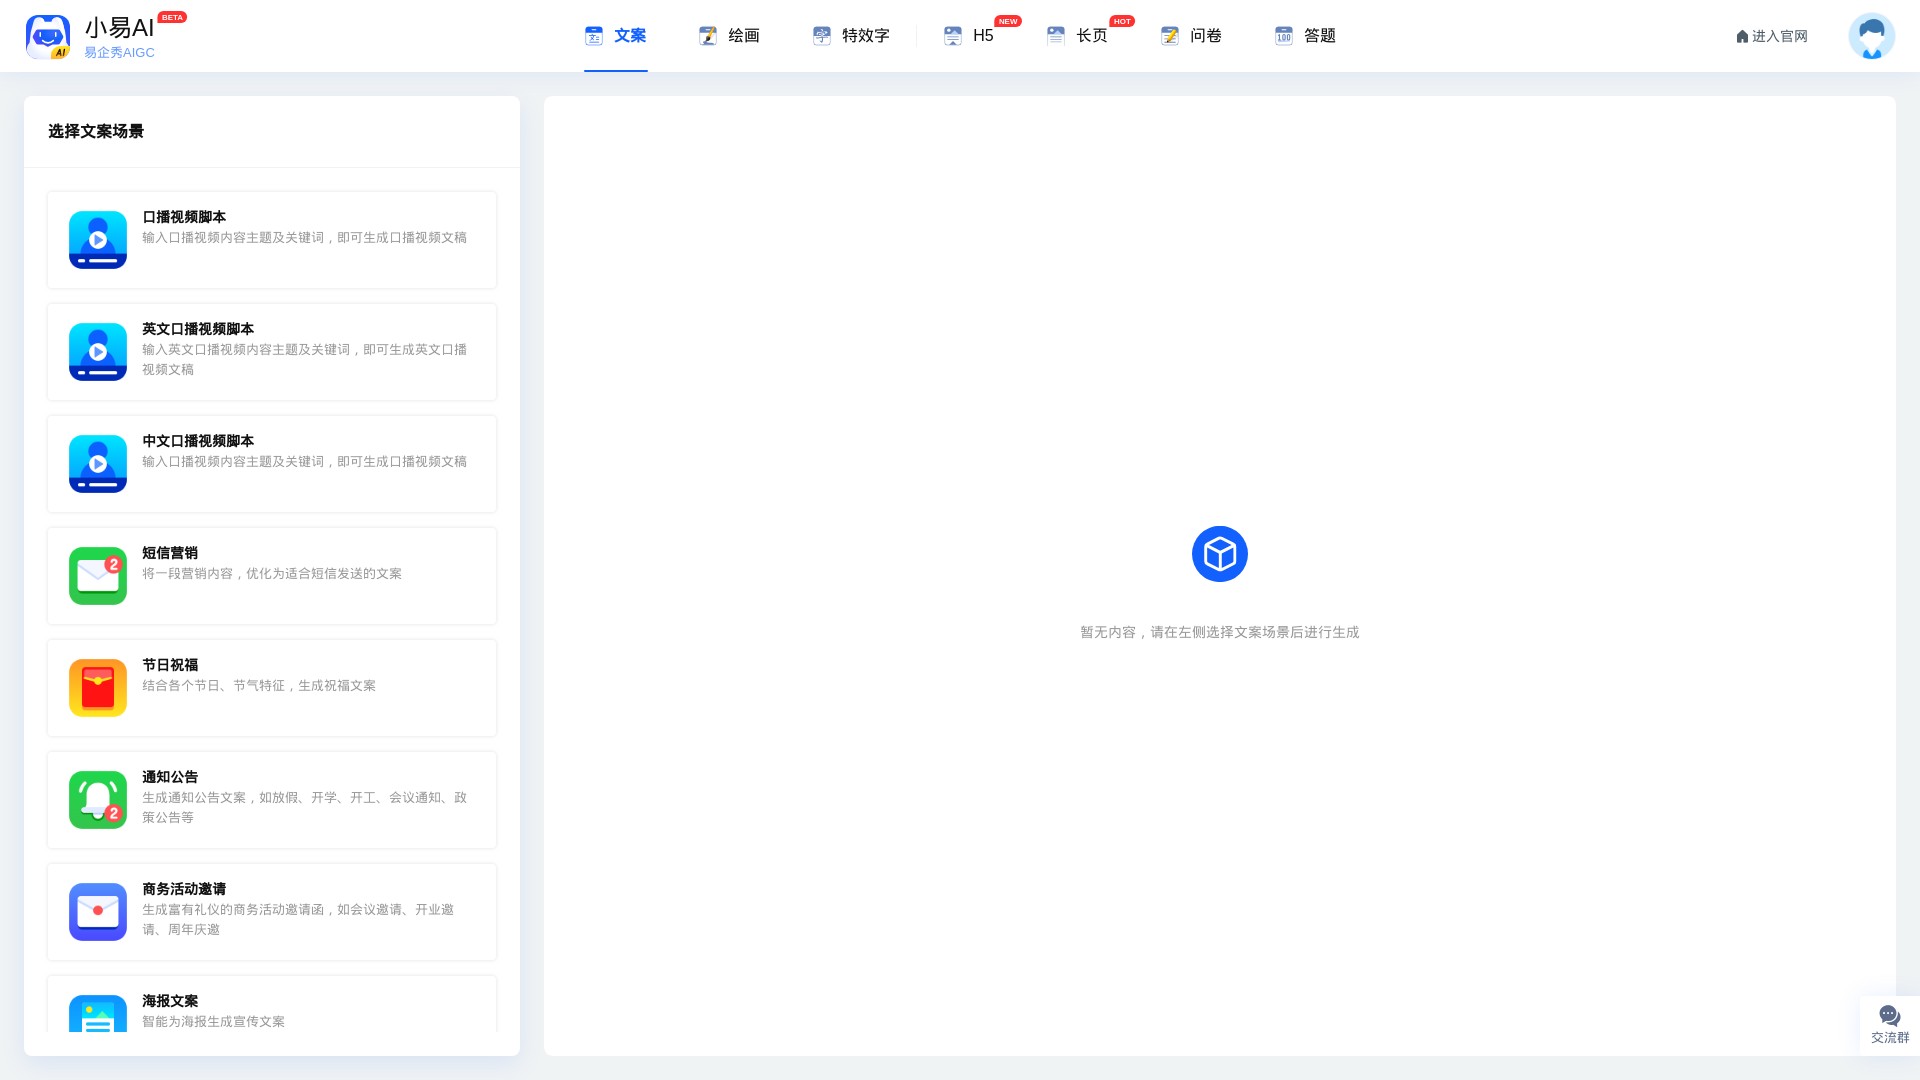Click the 海报文案 poster icon
Viewport: 1920px width, 1080px height.
[x=98, y=1014]
